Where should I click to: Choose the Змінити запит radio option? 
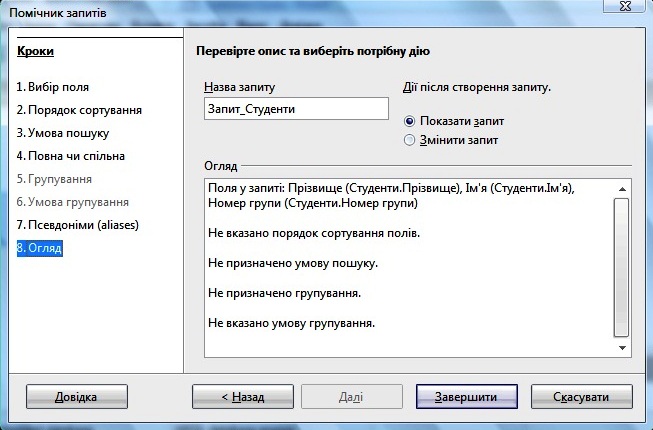click(x=409, y=140)
